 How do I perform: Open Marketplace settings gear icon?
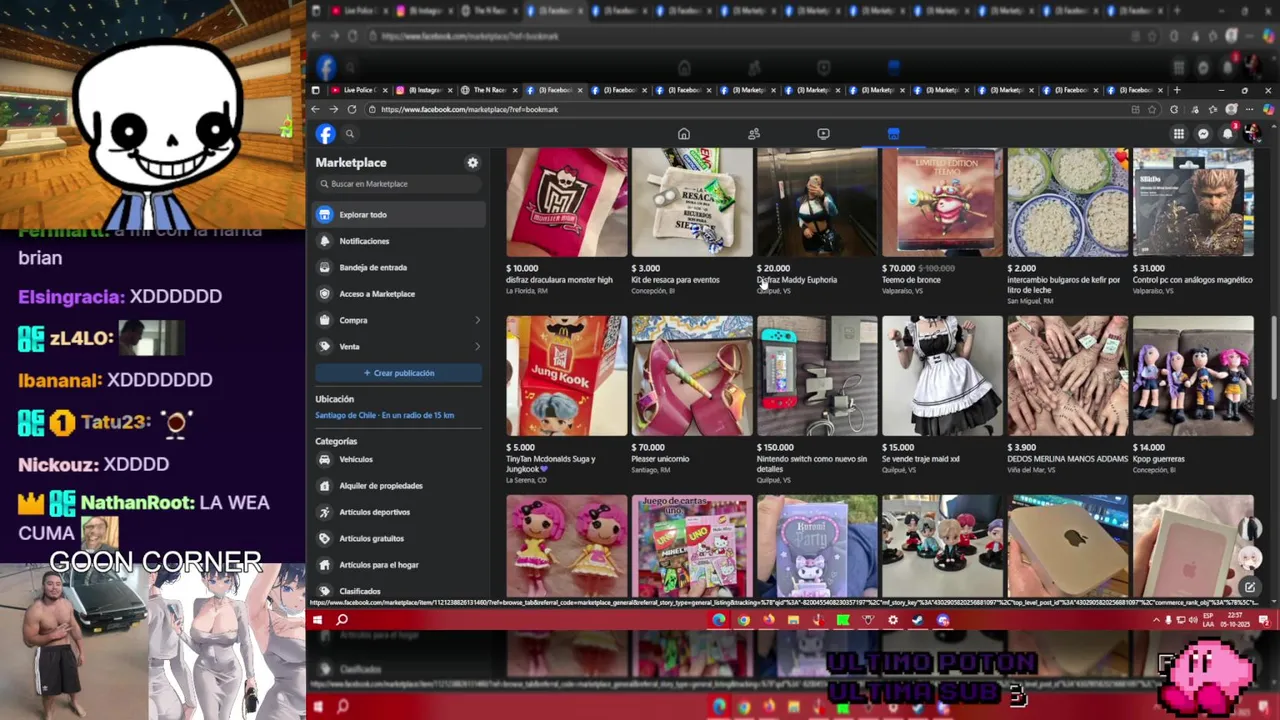click(473, 163)
